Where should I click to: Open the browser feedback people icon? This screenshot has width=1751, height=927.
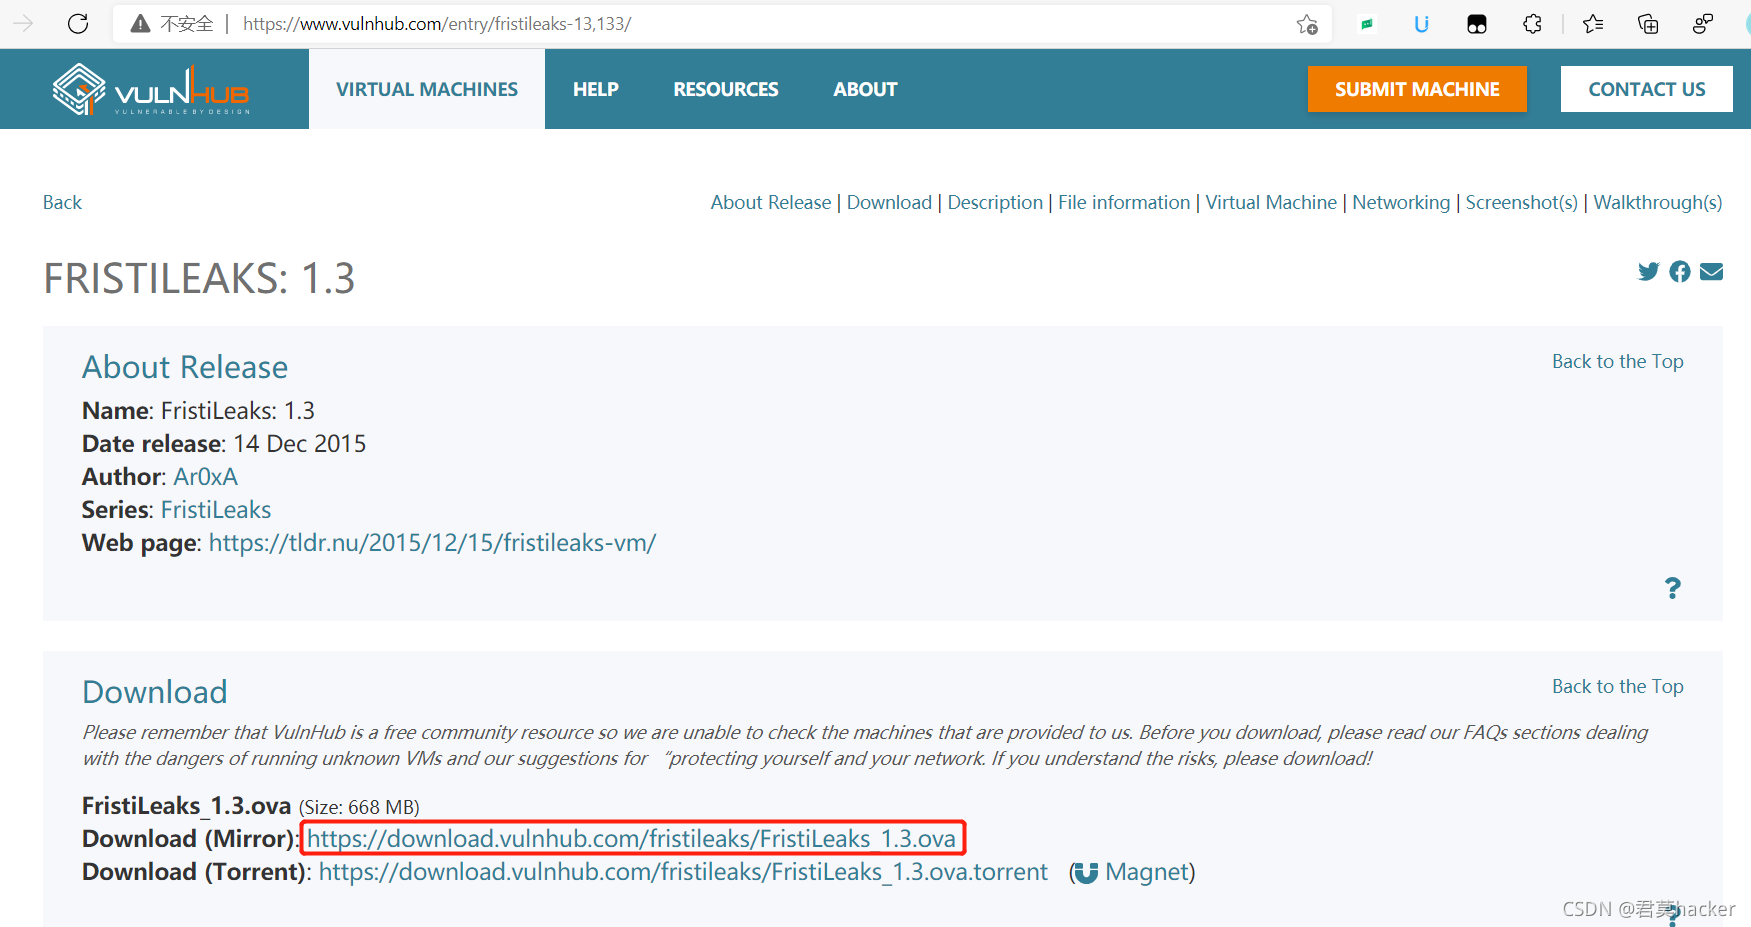(x=1703, y=24)
